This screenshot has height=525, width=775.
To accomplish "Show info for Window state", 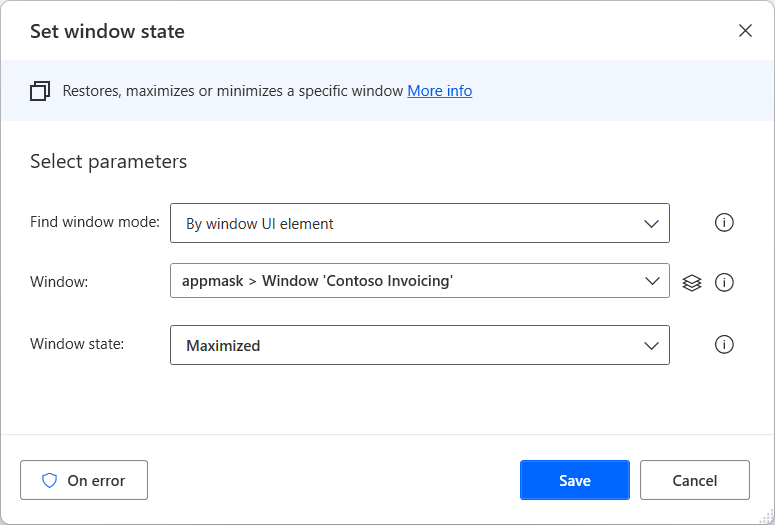I will [724, 345].
